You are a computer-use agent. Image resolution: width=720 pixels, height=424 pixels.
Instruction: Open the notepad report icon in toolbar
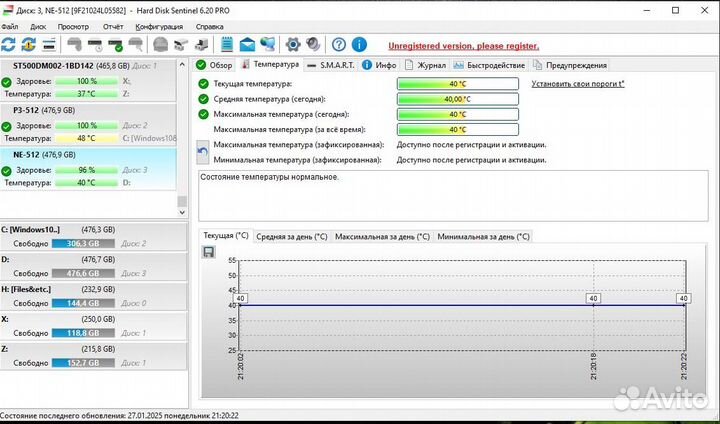coord(227,45)
